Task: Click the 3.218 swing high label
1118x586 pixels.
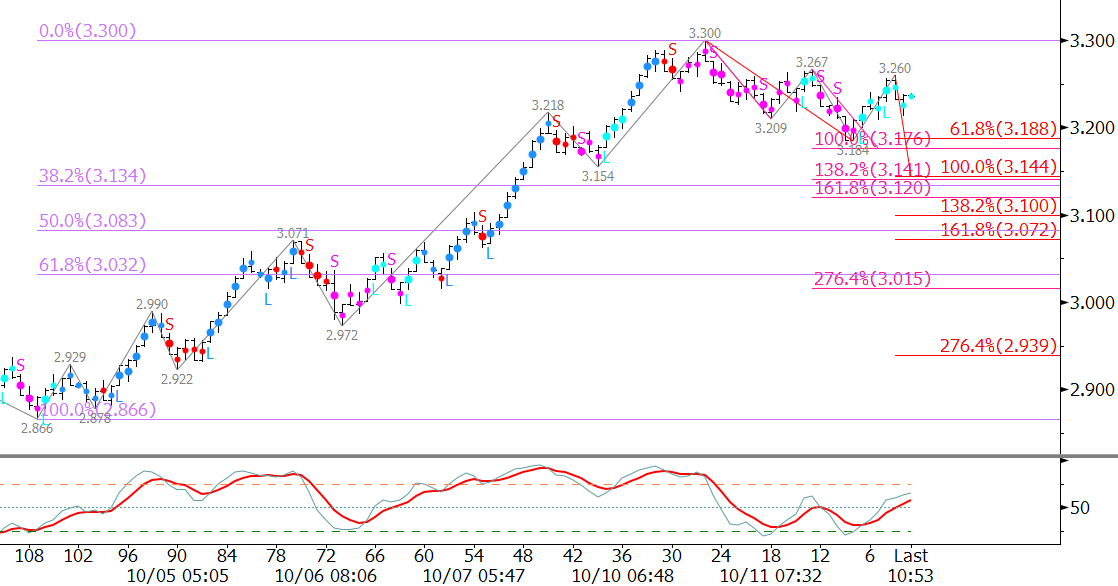Action: tap(547, 105)
